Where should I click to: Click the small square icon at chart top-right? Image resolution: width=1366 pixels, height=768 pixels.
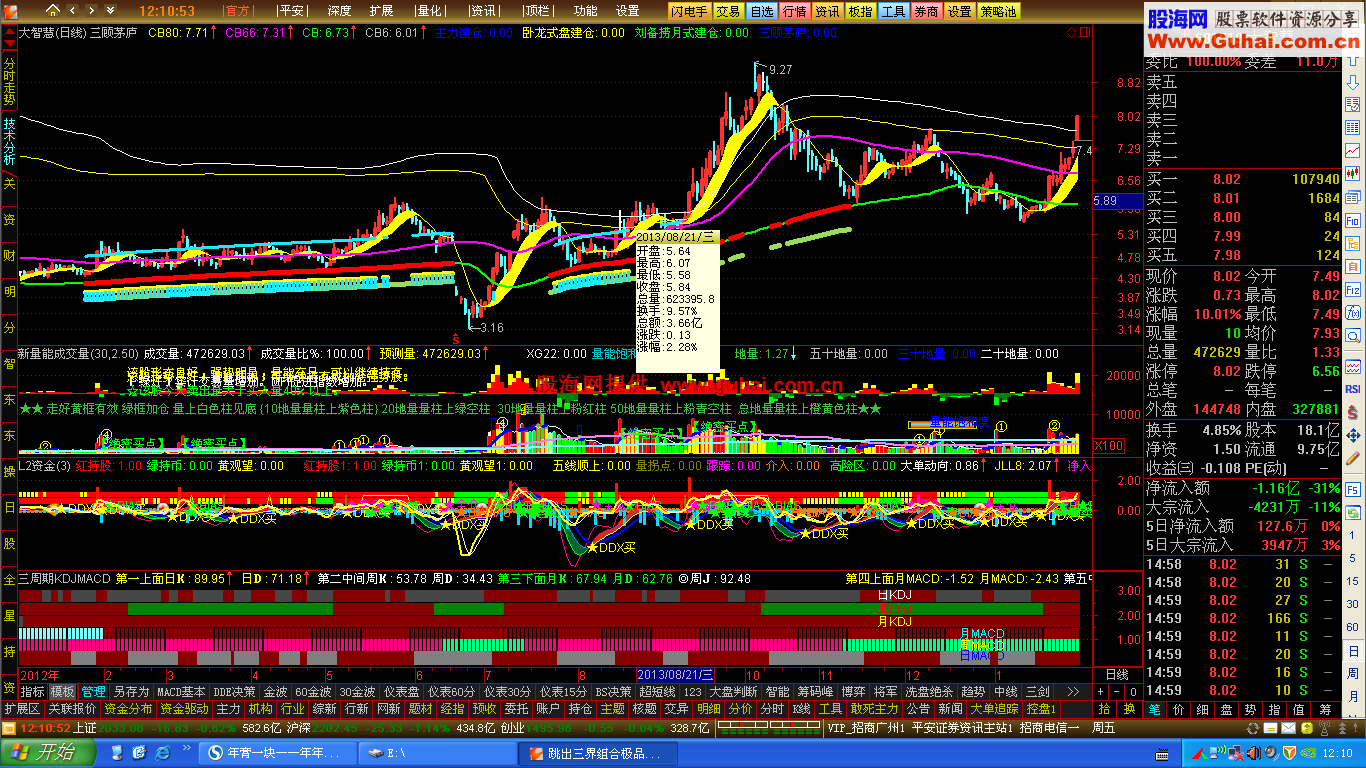click(x=1085, y=32)
